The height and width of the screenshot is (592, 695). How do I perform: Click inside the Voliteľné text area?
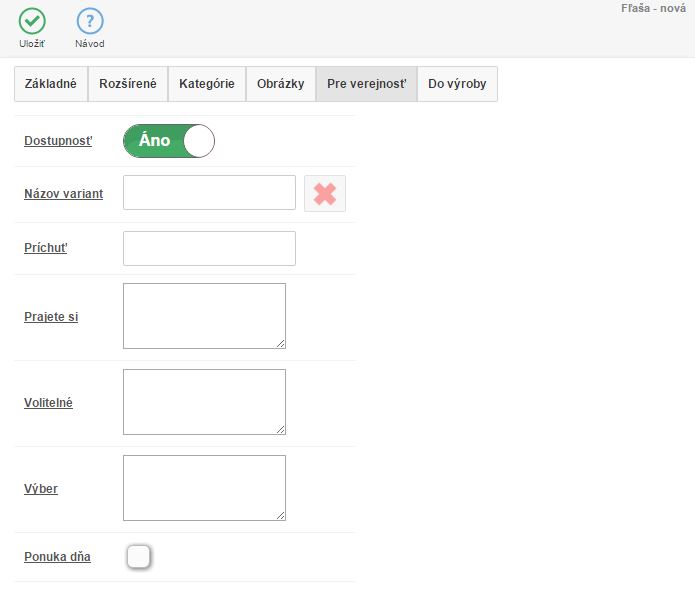tap(204, 402)
